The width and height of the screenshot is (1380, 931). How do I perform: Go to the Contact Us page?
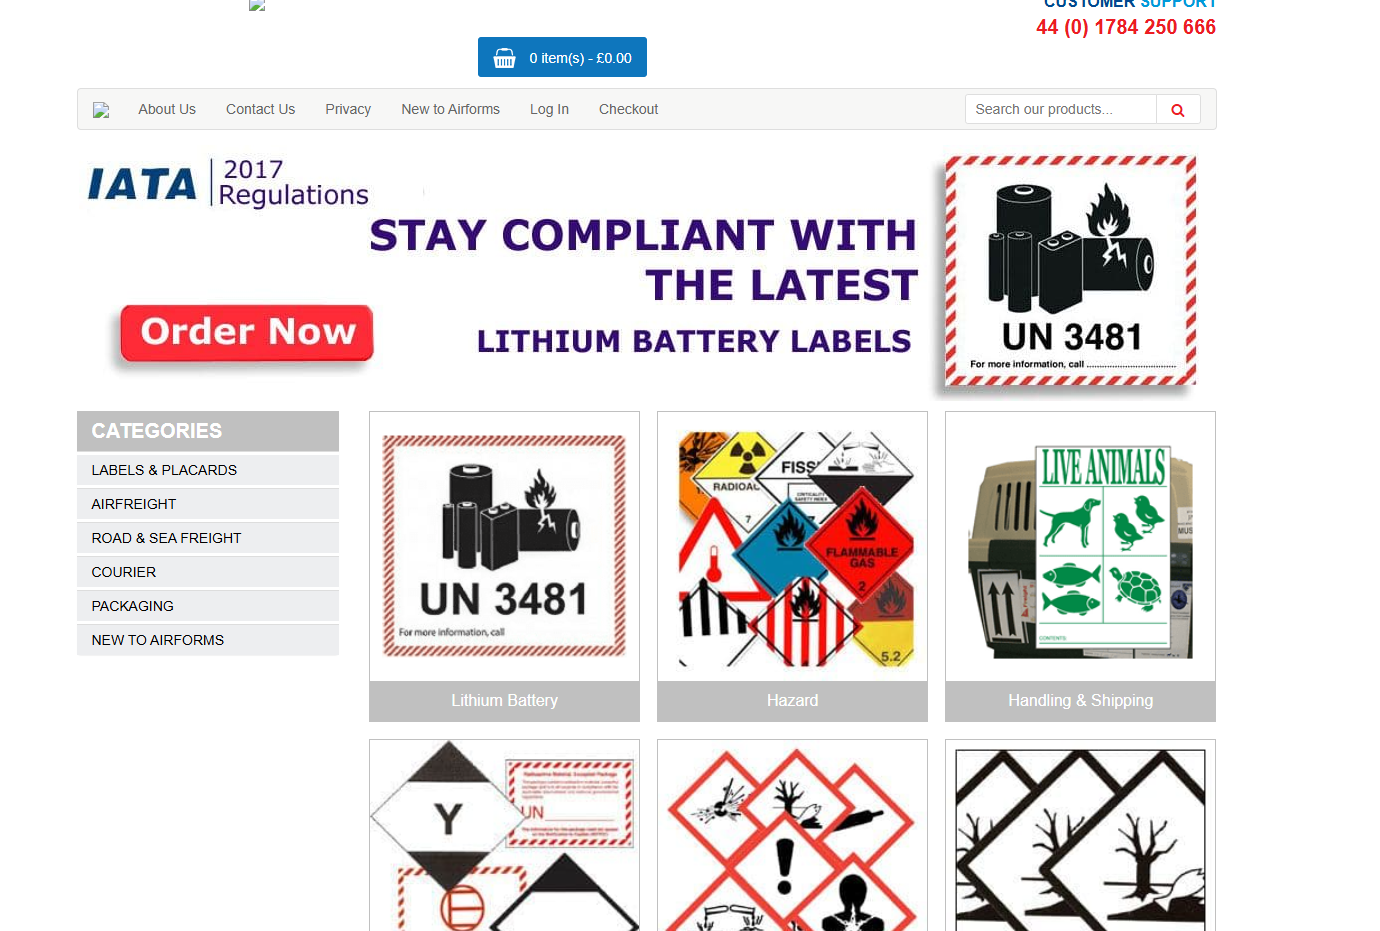coord(260,110)
